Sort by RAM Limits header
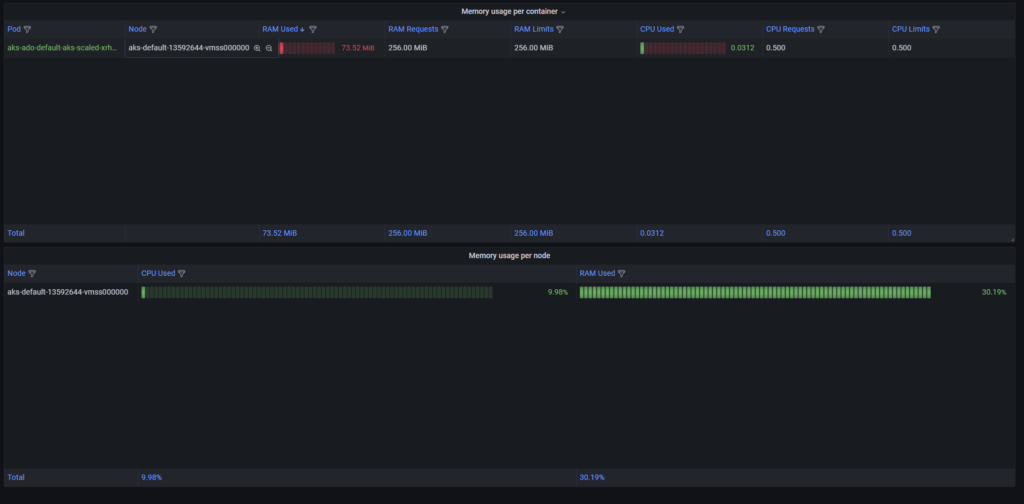 (534, 29)
